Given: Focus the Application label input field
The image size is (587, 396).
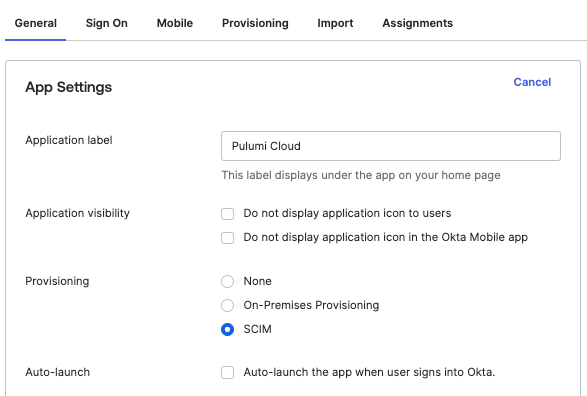Looking at the screenshot, I should click(391, 146).
